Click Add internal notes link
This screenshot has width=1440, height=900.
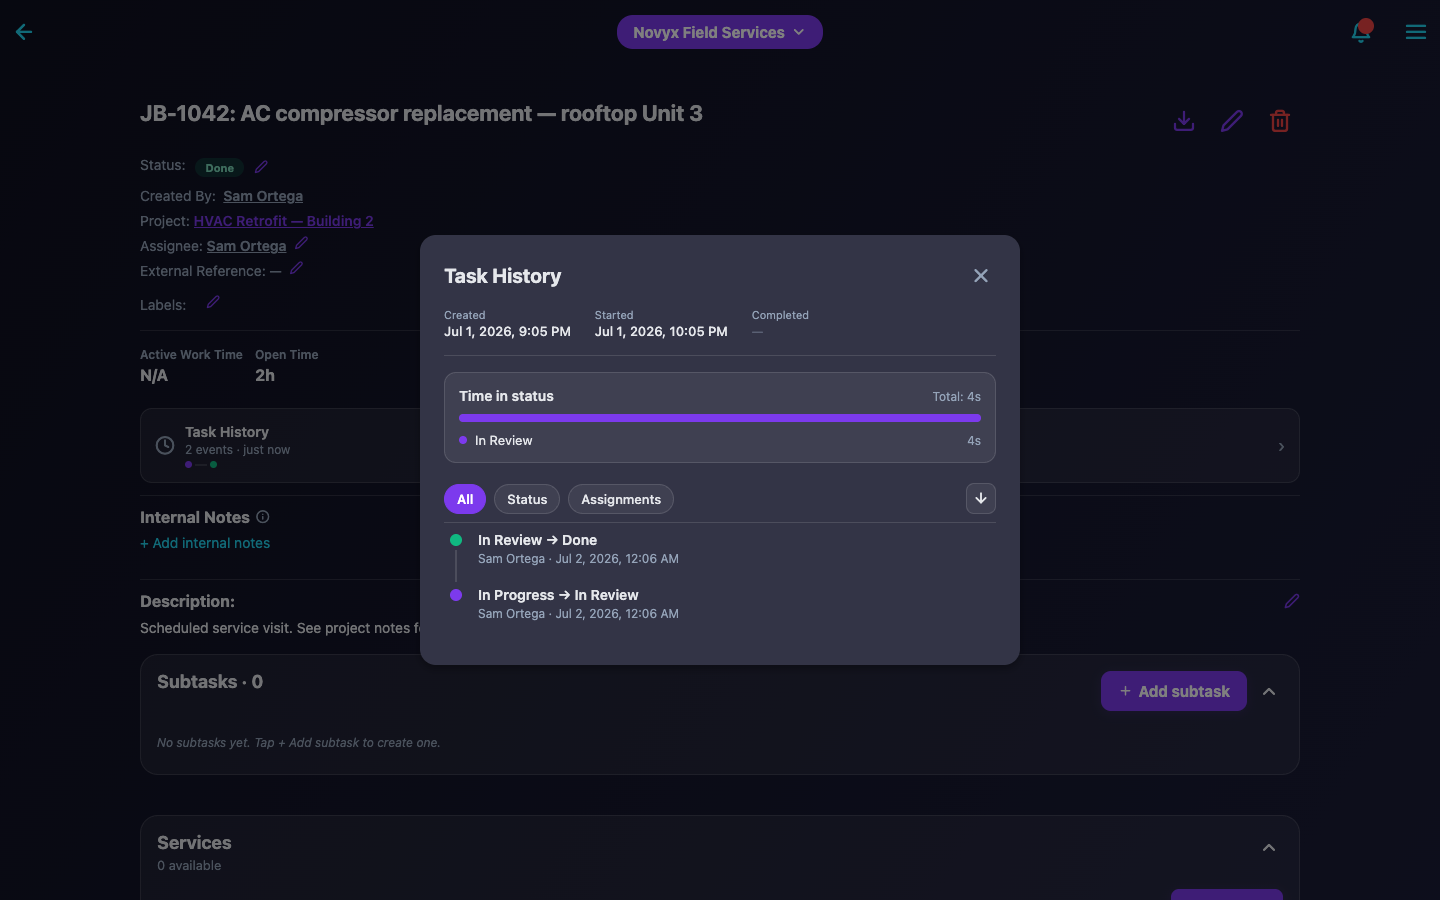[205, 543]
